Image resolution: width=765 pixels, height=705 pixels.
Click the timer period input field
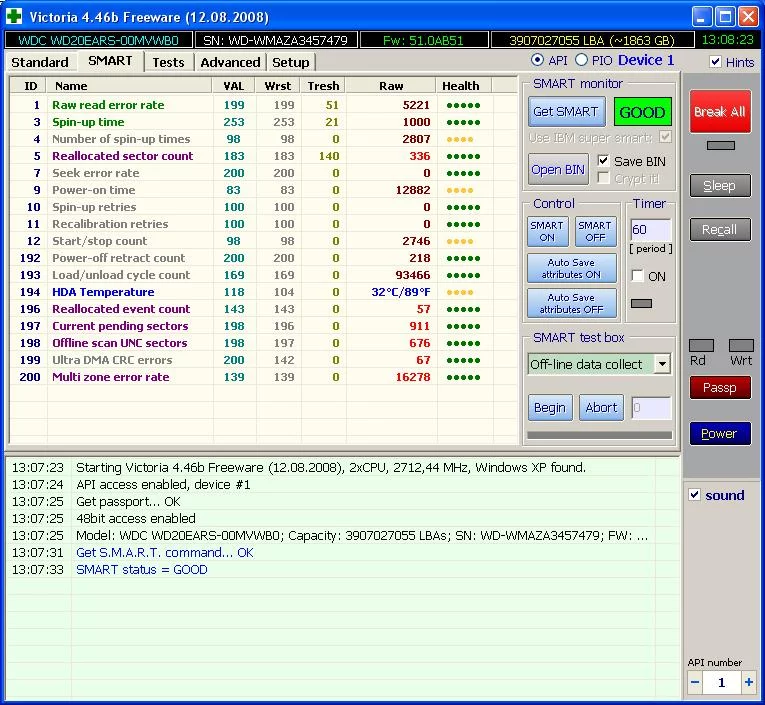pos(649,230)
